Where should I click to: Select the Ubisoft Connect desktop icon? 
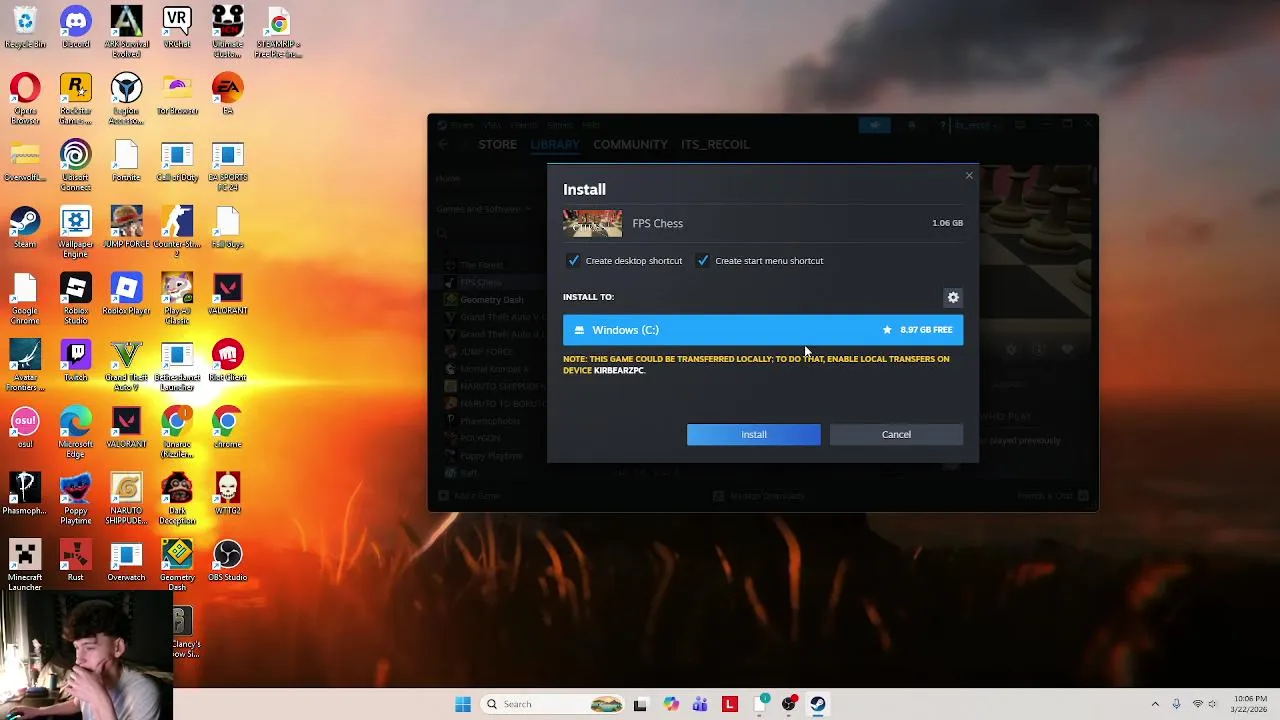point(76,164)
